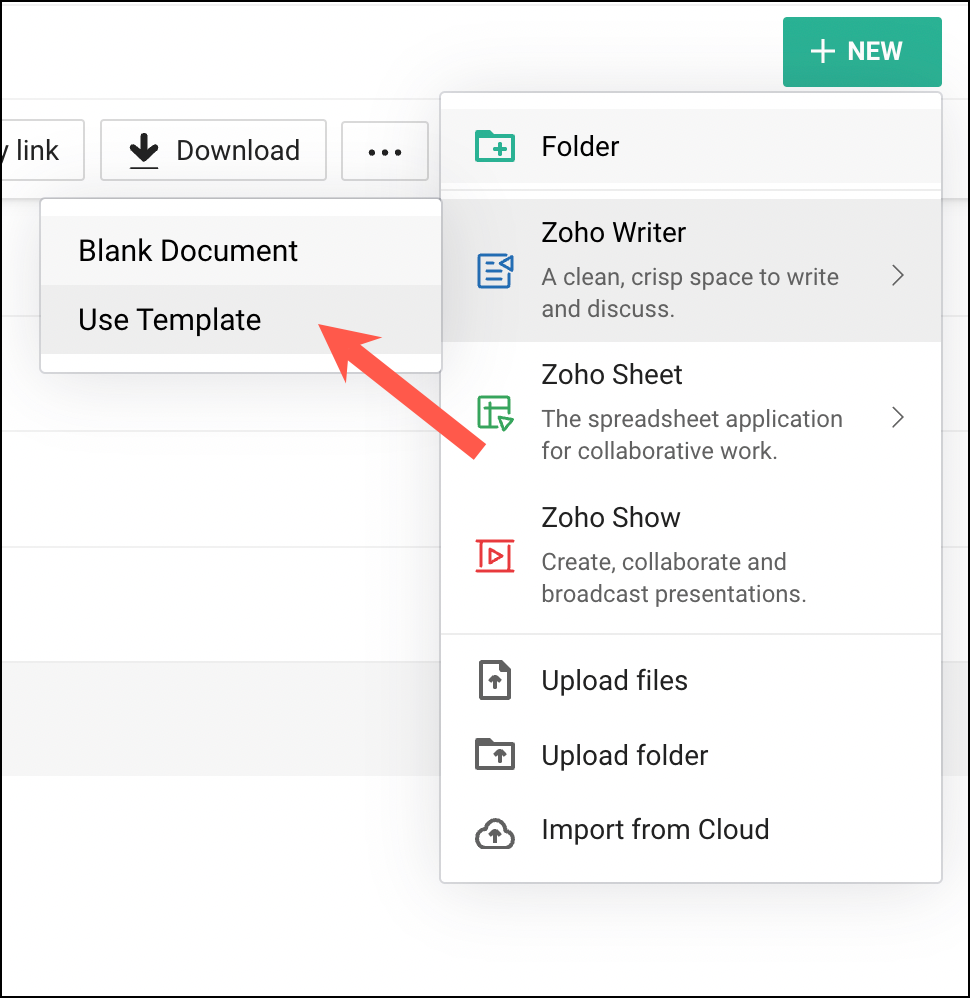970x998 pixels.
Task: Click the green Zoho Sheet icon
Action: point(495,412)
